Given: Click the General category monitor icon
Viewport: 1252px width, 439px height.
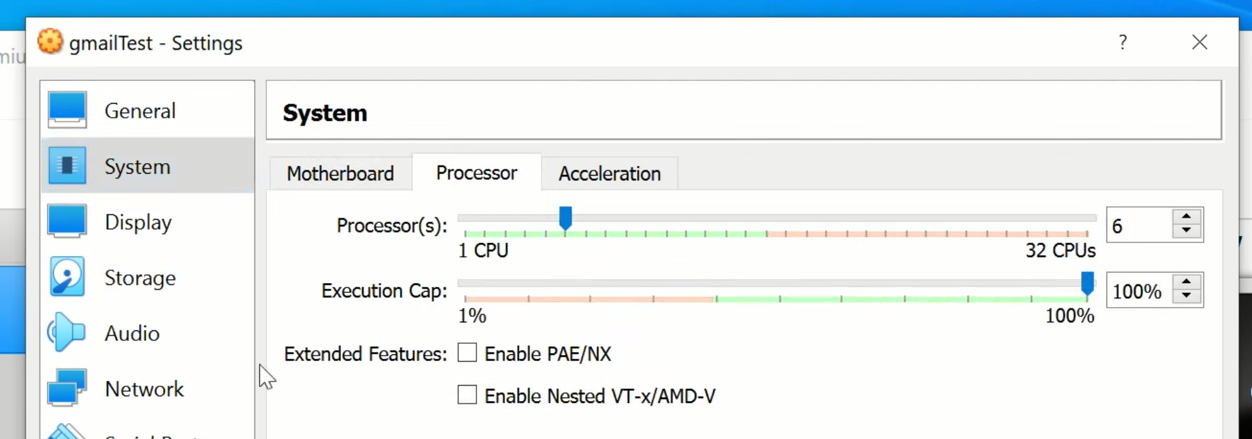Looking at the screenshot, I should (67, 110).
